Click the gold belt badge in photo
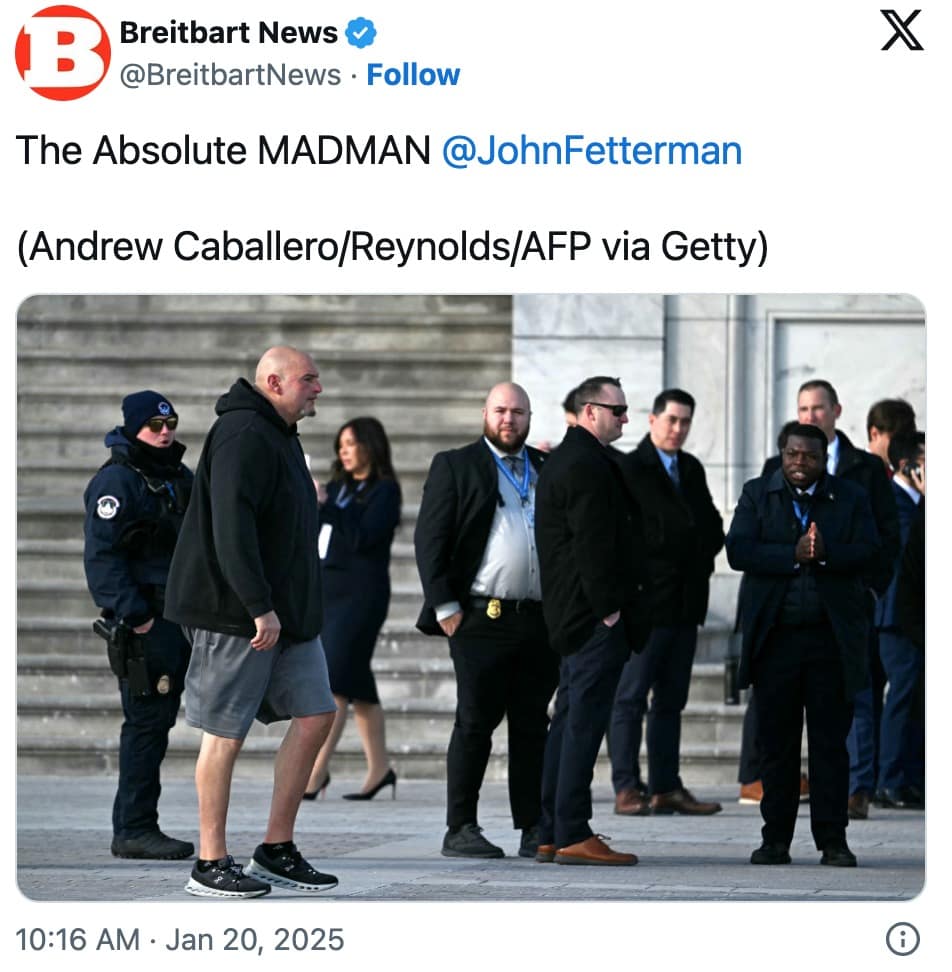Viewport: 952px width, 972px height. click(x=493, y=608)
